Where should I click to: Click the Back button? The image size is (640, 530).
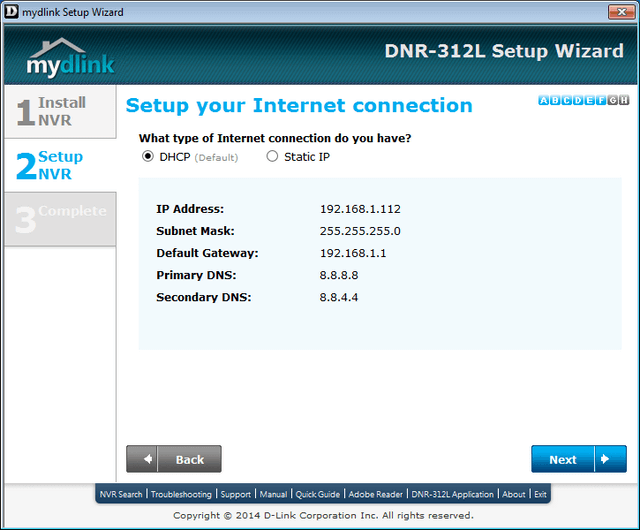click(174, 459)
